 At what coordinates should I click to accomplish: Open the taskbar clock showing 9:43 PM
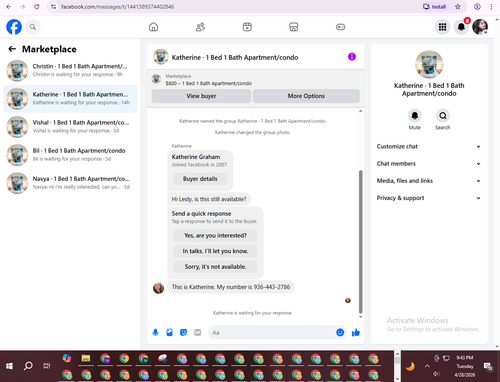pos(465,366)
